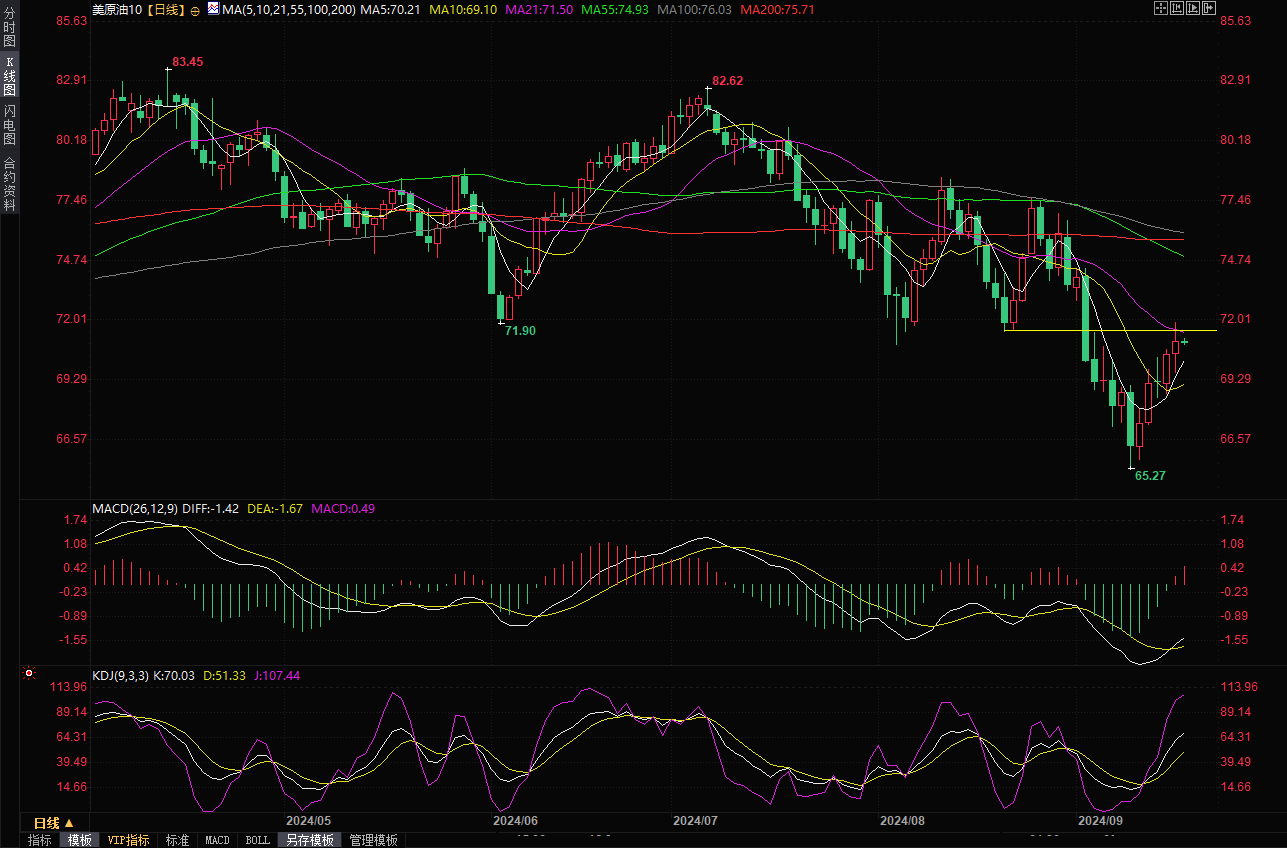Open 合约资料 sidebar tab
The image size is (1287, 848).
10,183
